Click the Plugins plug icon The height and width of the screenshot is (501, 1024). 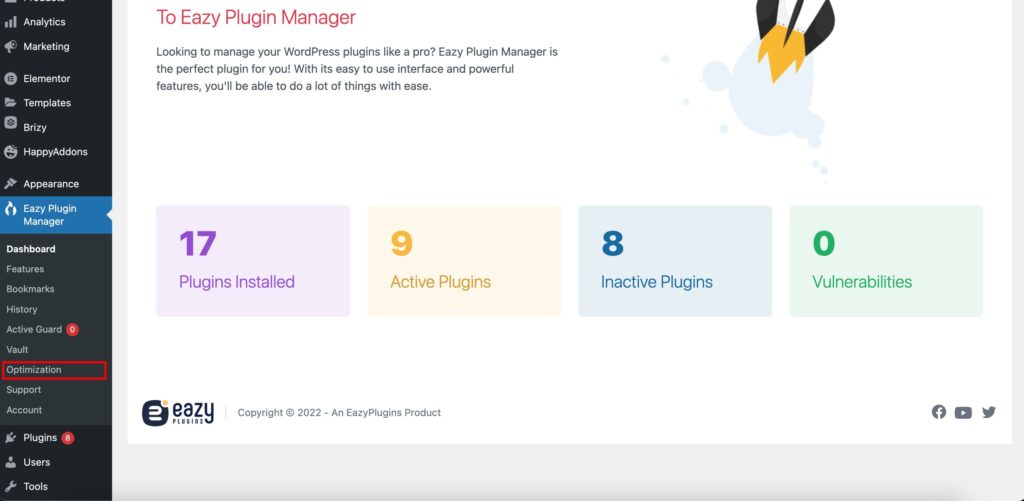pyautogui.click(x=10, y=438)
